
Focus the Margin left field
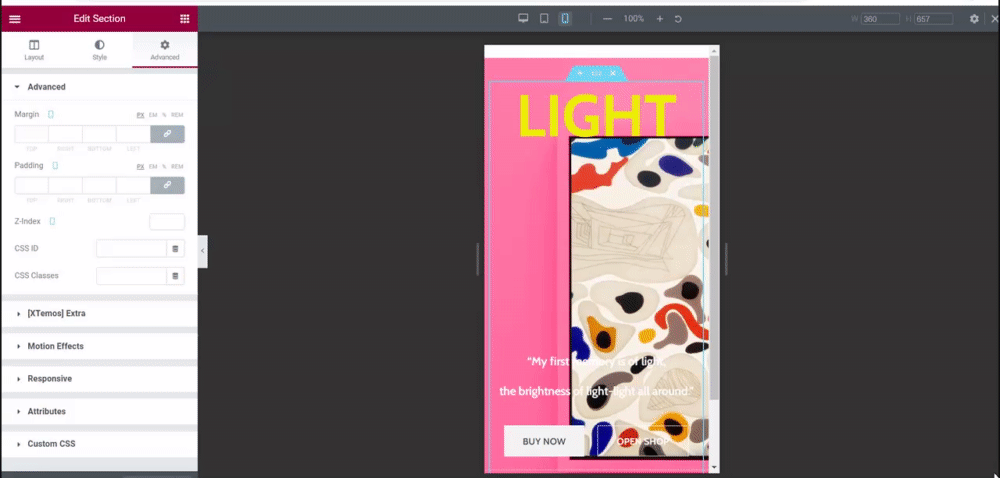coord(133,134)
